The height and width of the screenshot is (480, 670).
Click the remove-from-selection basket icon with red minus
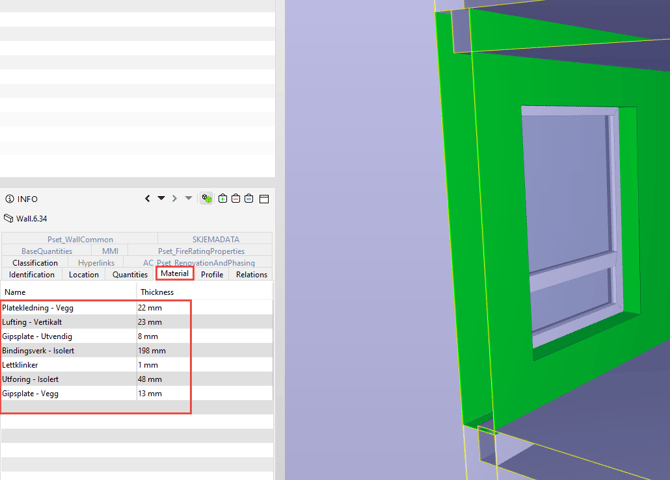click(235, 198)
